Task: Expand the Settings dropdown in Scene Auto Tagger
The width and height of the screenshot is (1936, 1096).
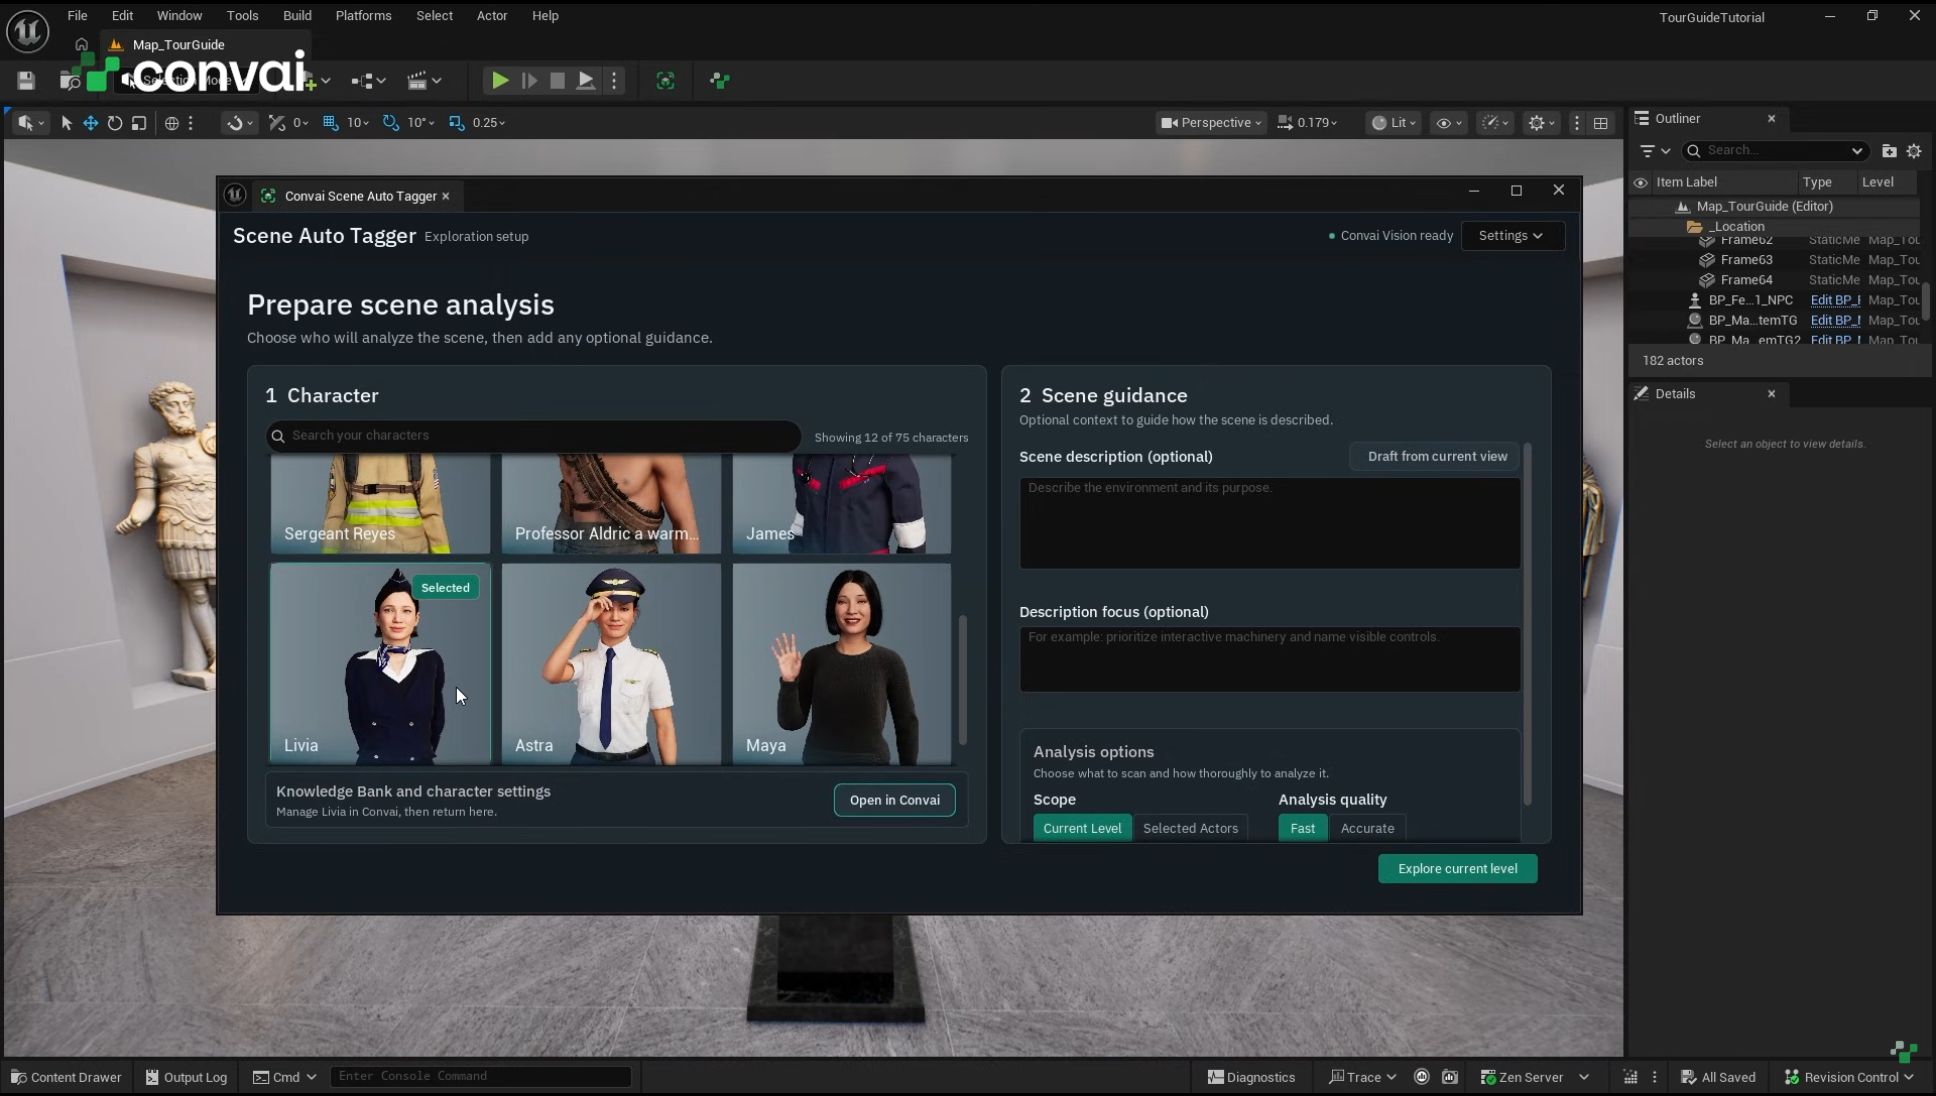Action: 1511,236
